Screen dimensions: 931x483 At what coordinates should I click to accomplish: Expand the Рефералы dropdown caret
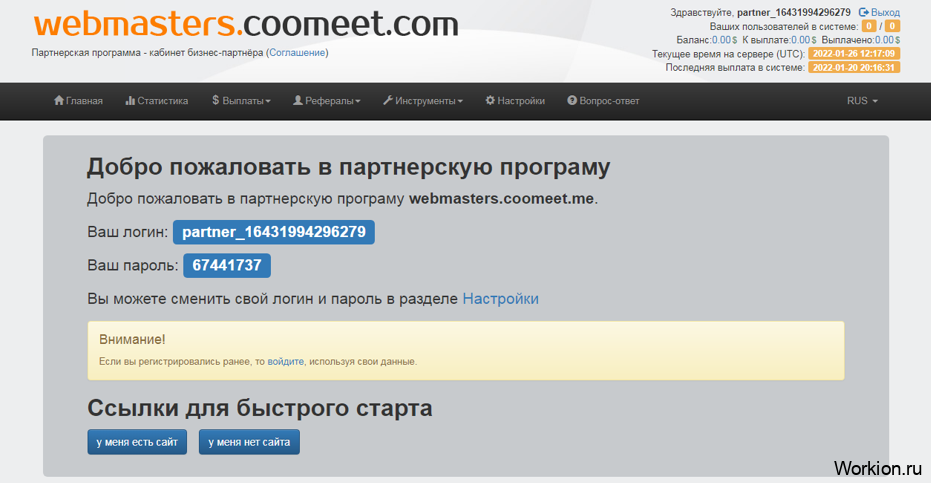pos(357,102)
